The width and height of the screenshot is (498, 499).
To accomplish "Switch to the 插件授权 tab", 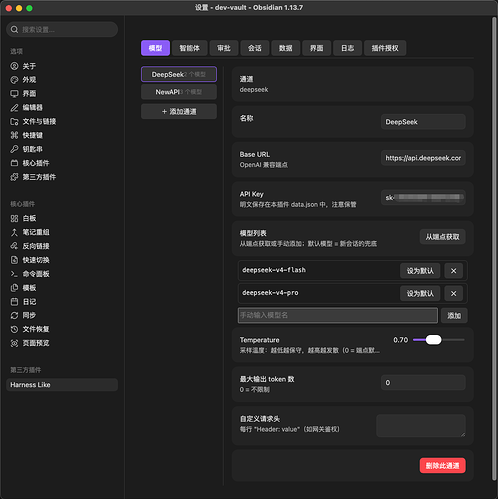I will (x=385, y=48).
